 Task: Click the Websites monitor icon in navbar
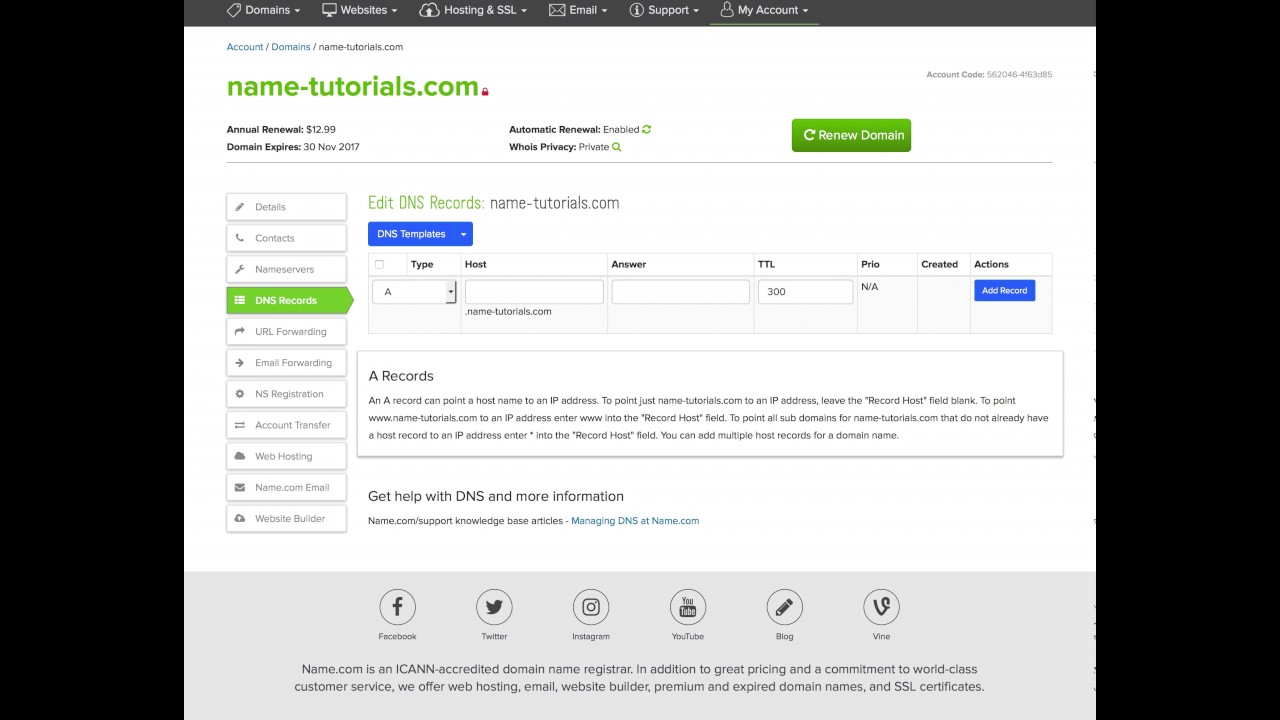pyautogui.click(x=329, y=10)
